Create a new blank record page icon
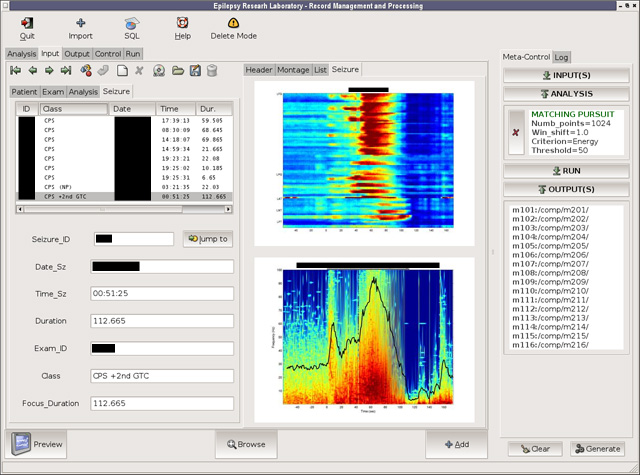This screenshot has width=640, height=475. [x=122, y=71]
